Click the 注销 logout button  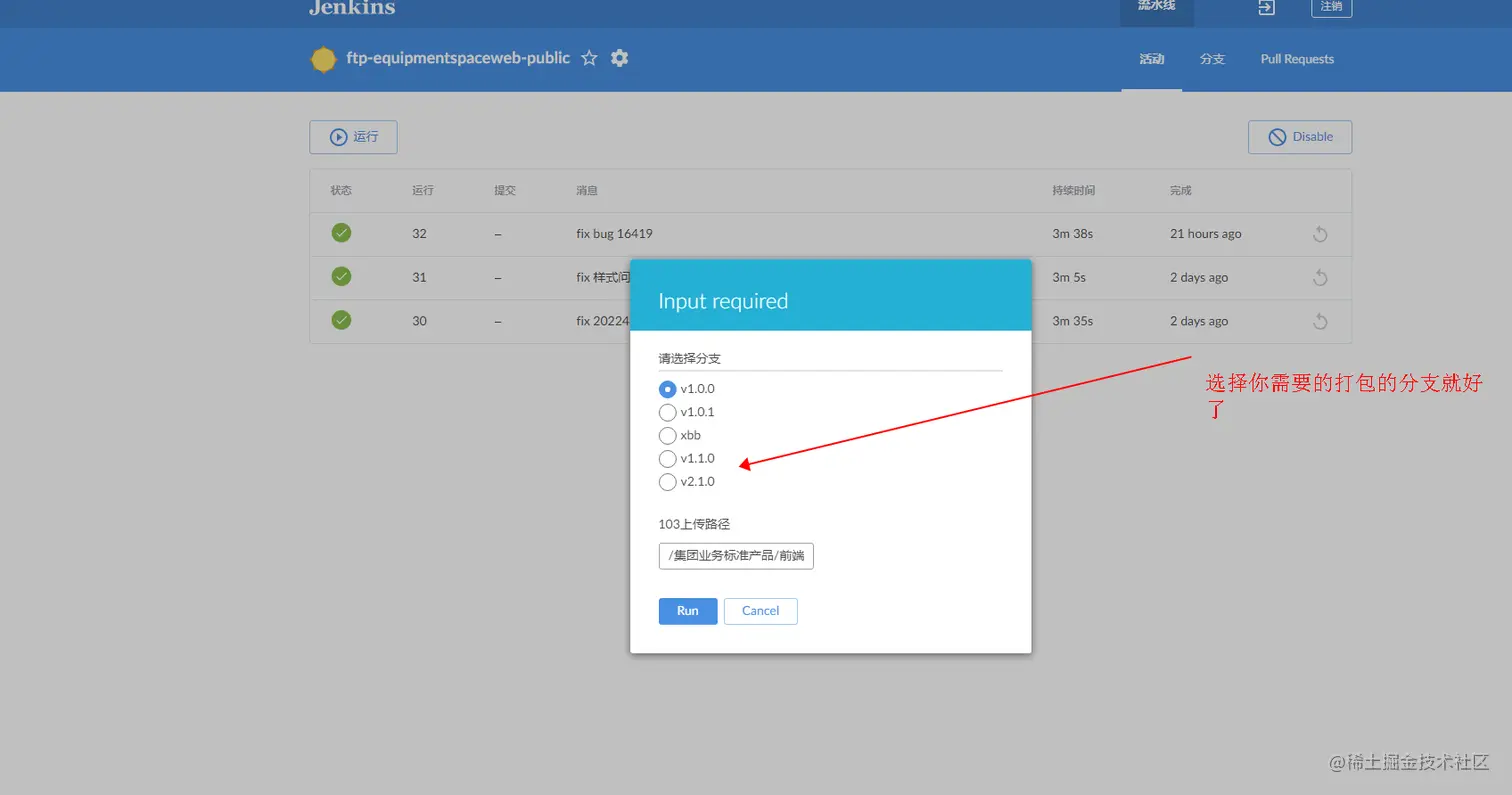[1331, 7]
